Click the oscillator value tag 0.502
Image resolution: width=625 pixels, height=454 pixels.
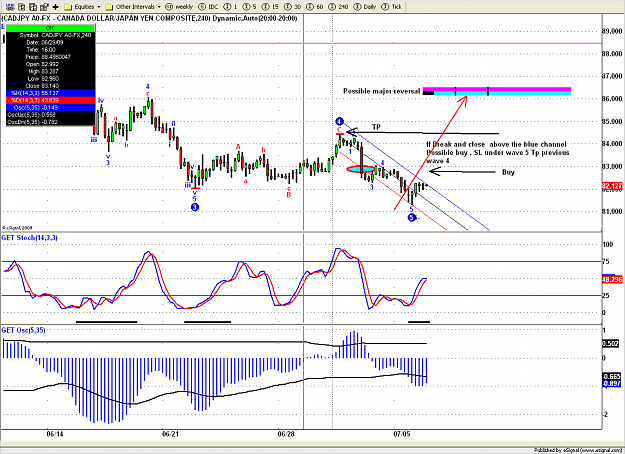[611, 344]
